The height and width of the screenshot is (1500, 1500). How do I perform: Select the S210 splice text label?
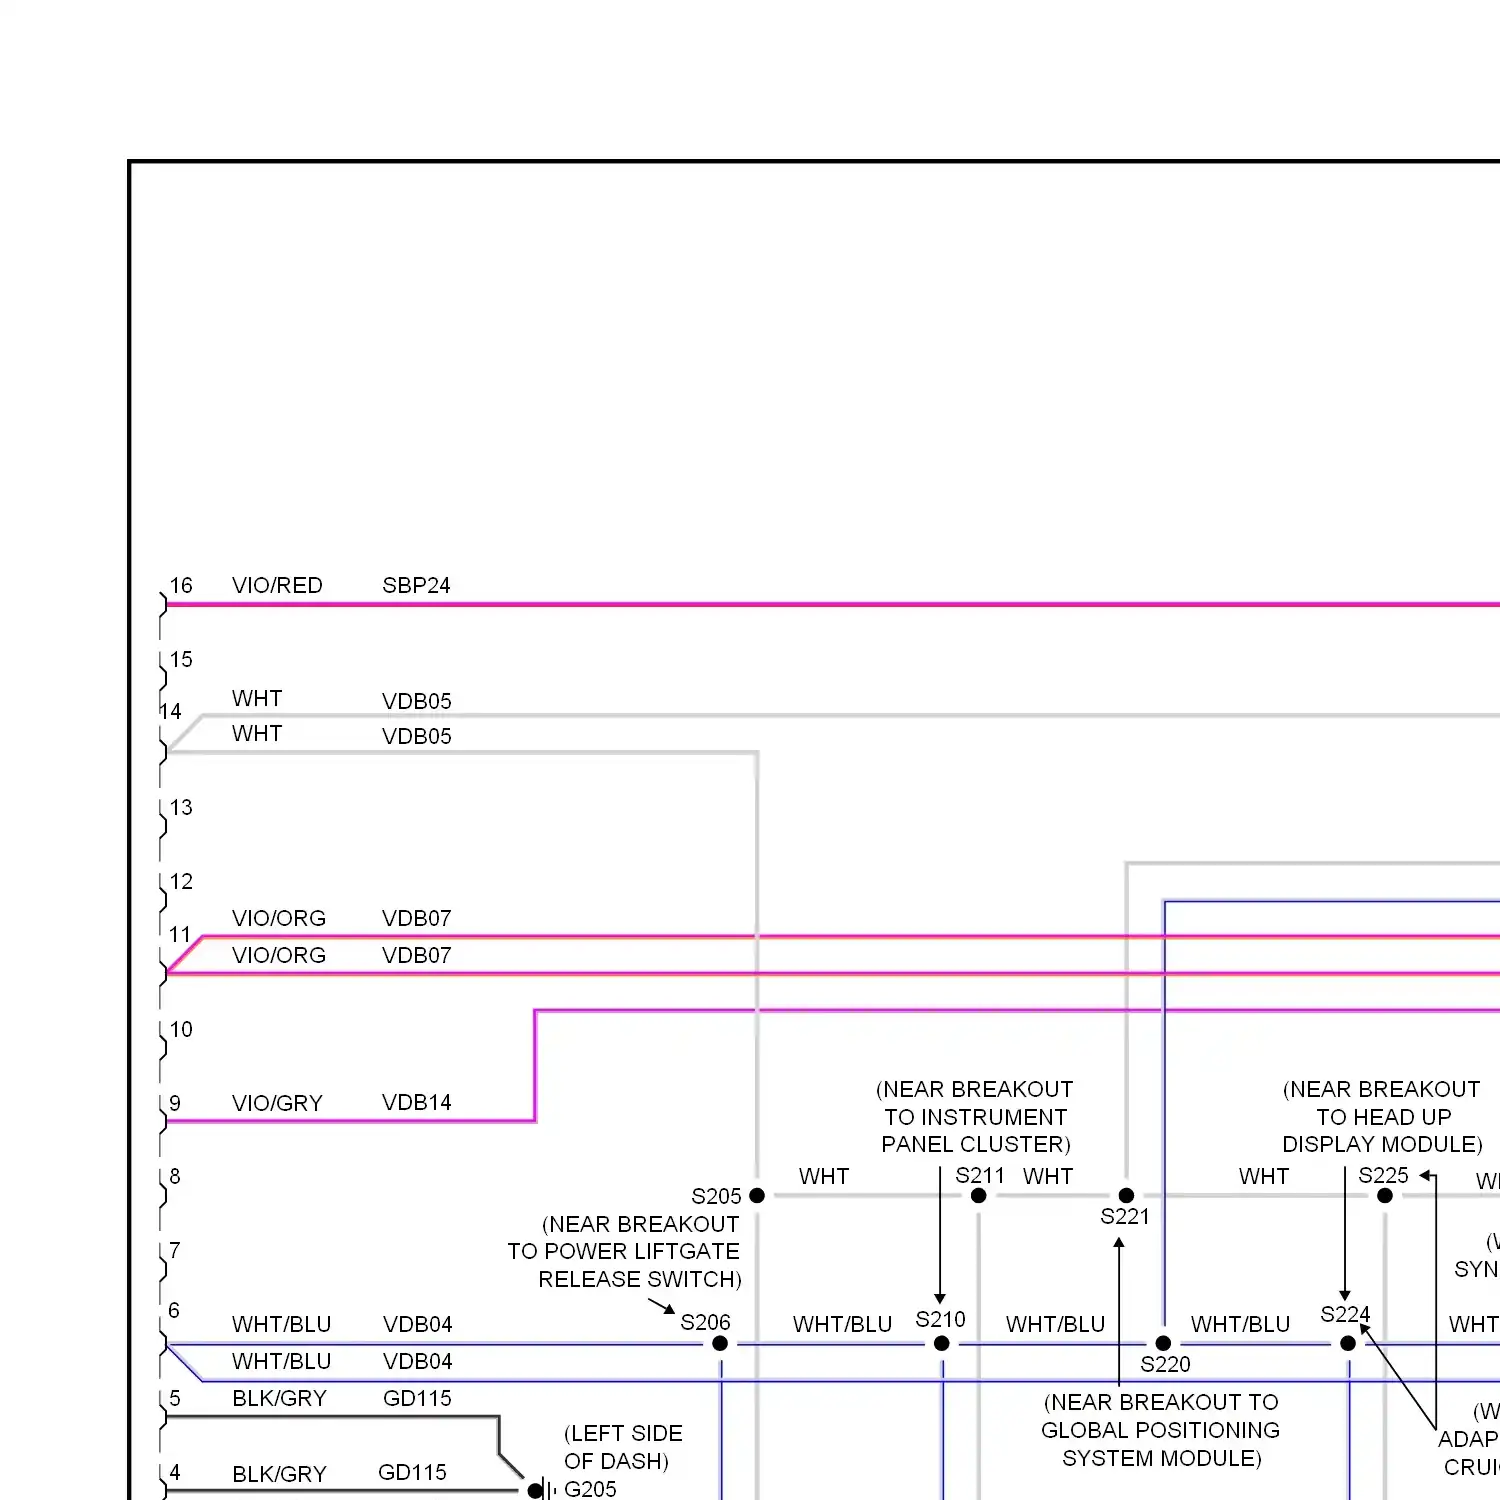[x=940, y=1319]
